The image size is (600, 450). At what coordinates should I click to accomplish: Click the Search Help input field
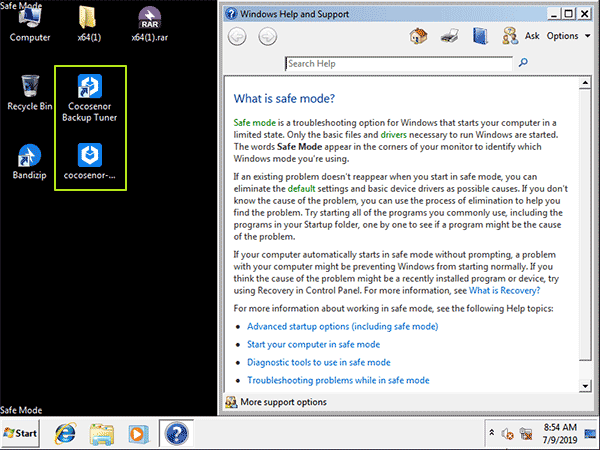pyautogui.click(x=398, y=64)
